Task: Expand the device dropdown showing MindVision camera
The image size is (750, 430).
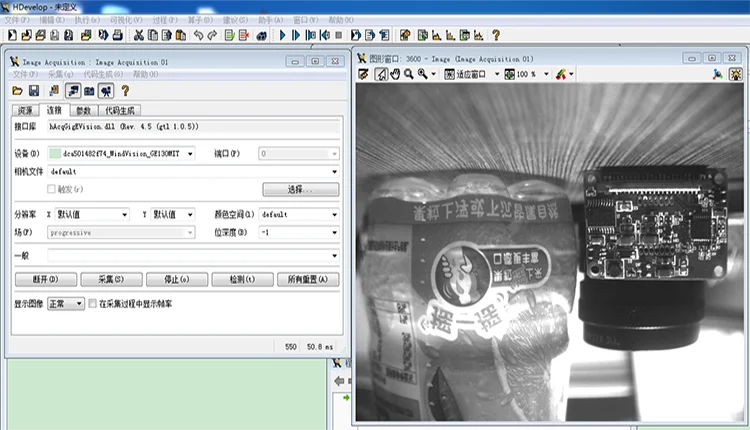Action: (190, 154)
